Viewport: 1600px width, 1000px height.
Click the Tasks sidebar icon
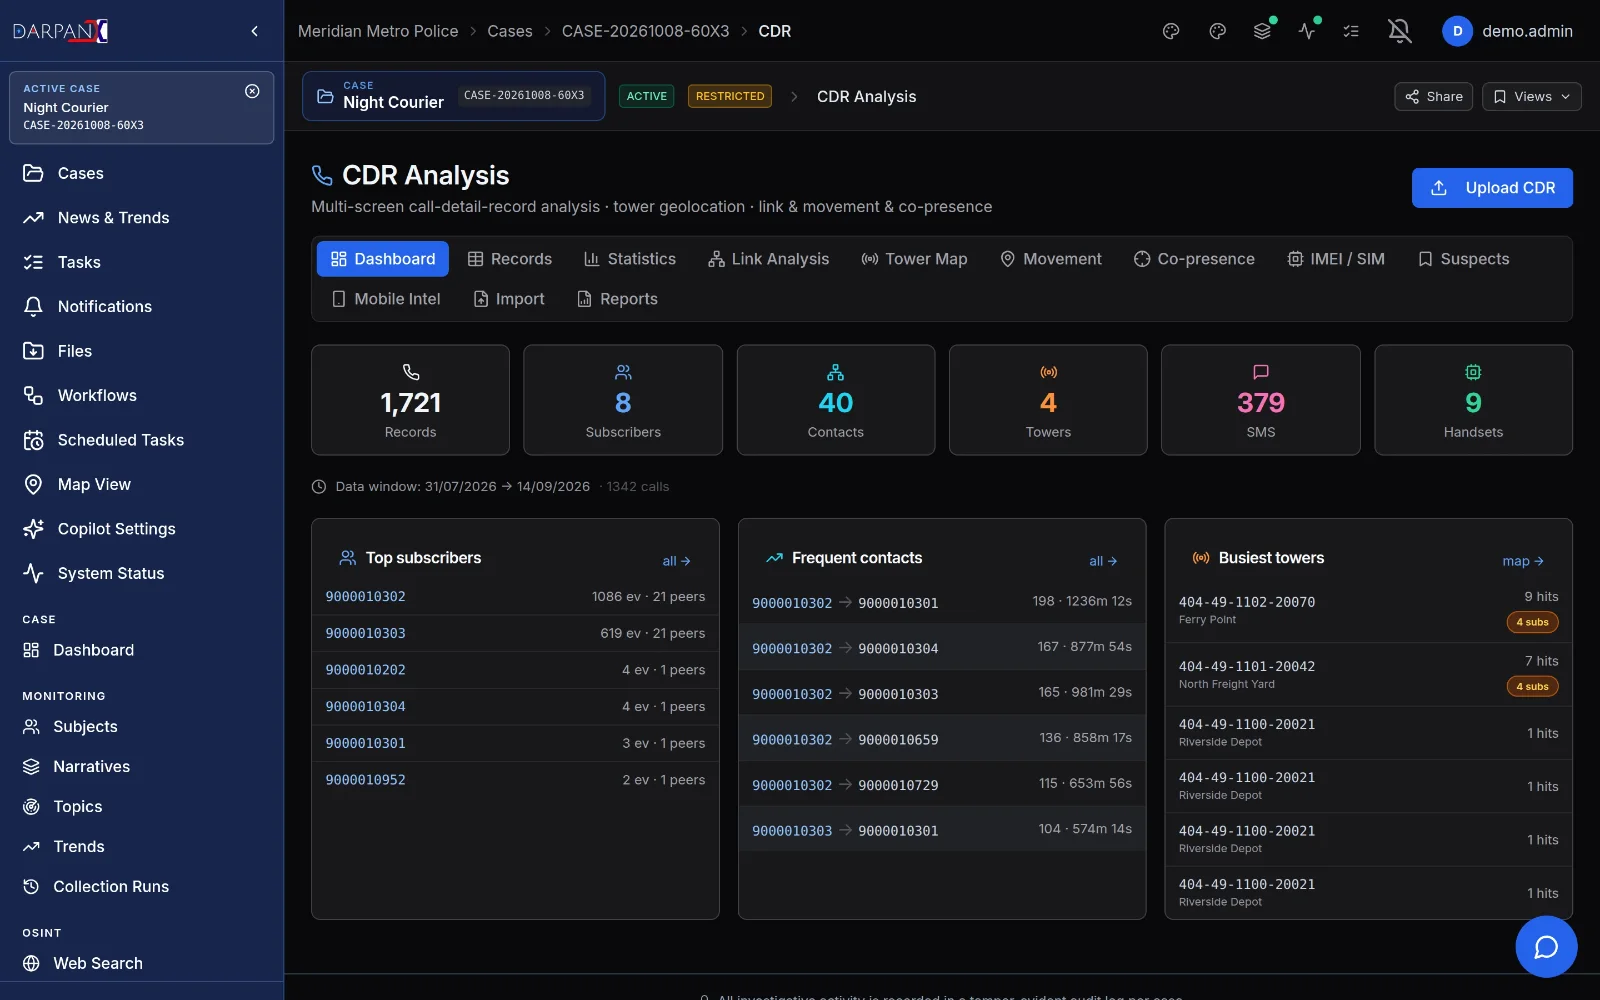pos(33,262)
